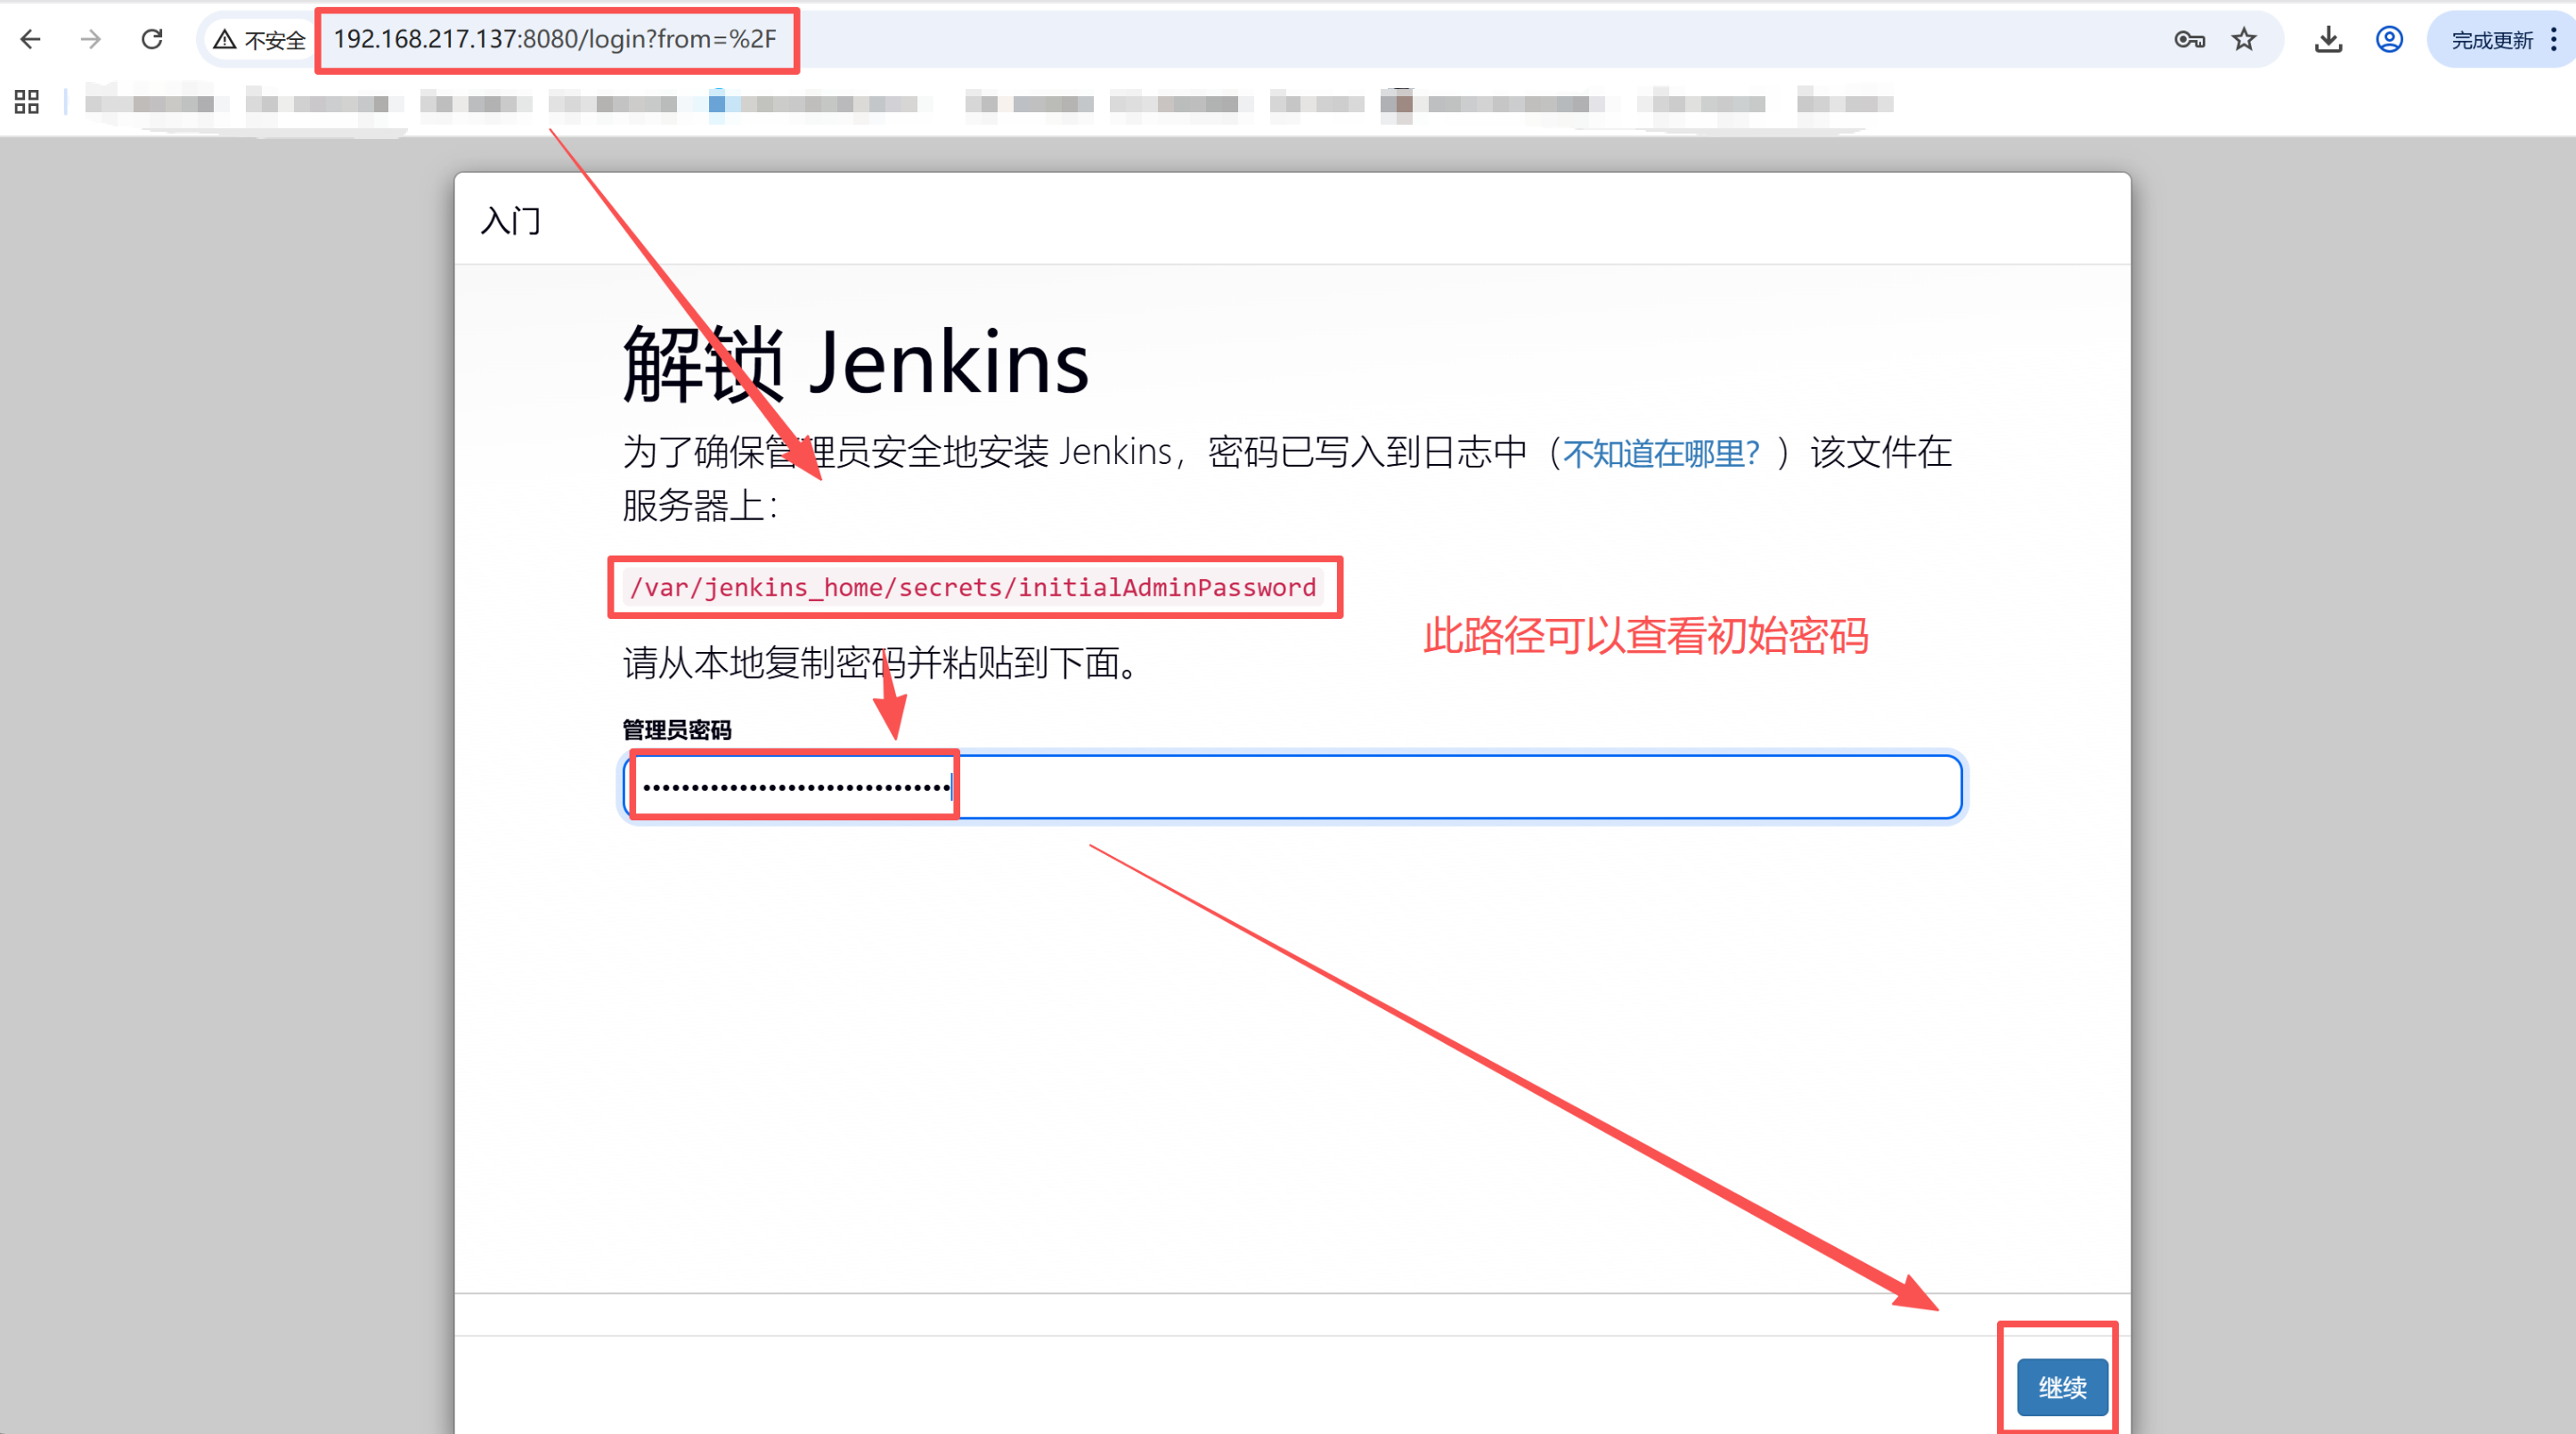Click the /var/jenkins_home/secrets/initialAdminPassword path text

pos(973,587)
